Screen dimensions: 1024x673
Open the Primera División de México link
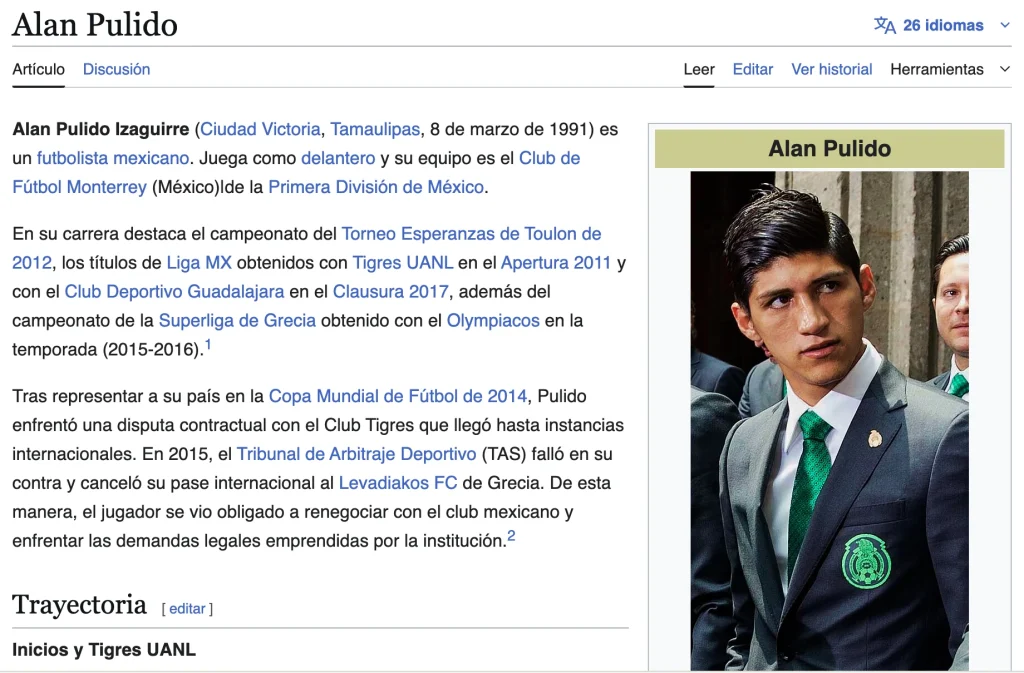click(x=376, y=187)
